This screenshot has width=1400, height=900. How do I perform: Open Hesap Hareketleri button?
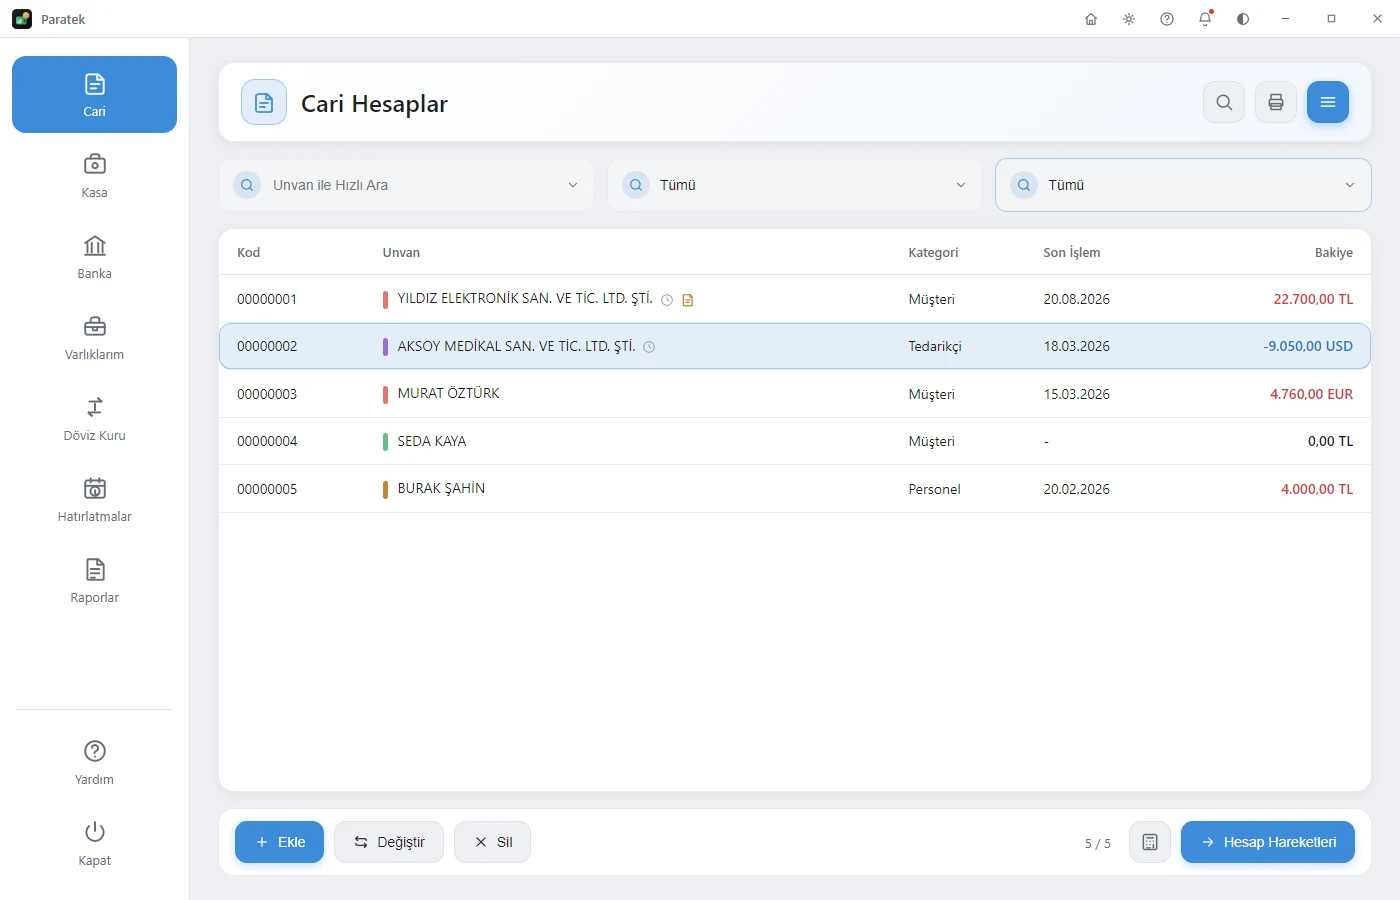point(1268,842)
